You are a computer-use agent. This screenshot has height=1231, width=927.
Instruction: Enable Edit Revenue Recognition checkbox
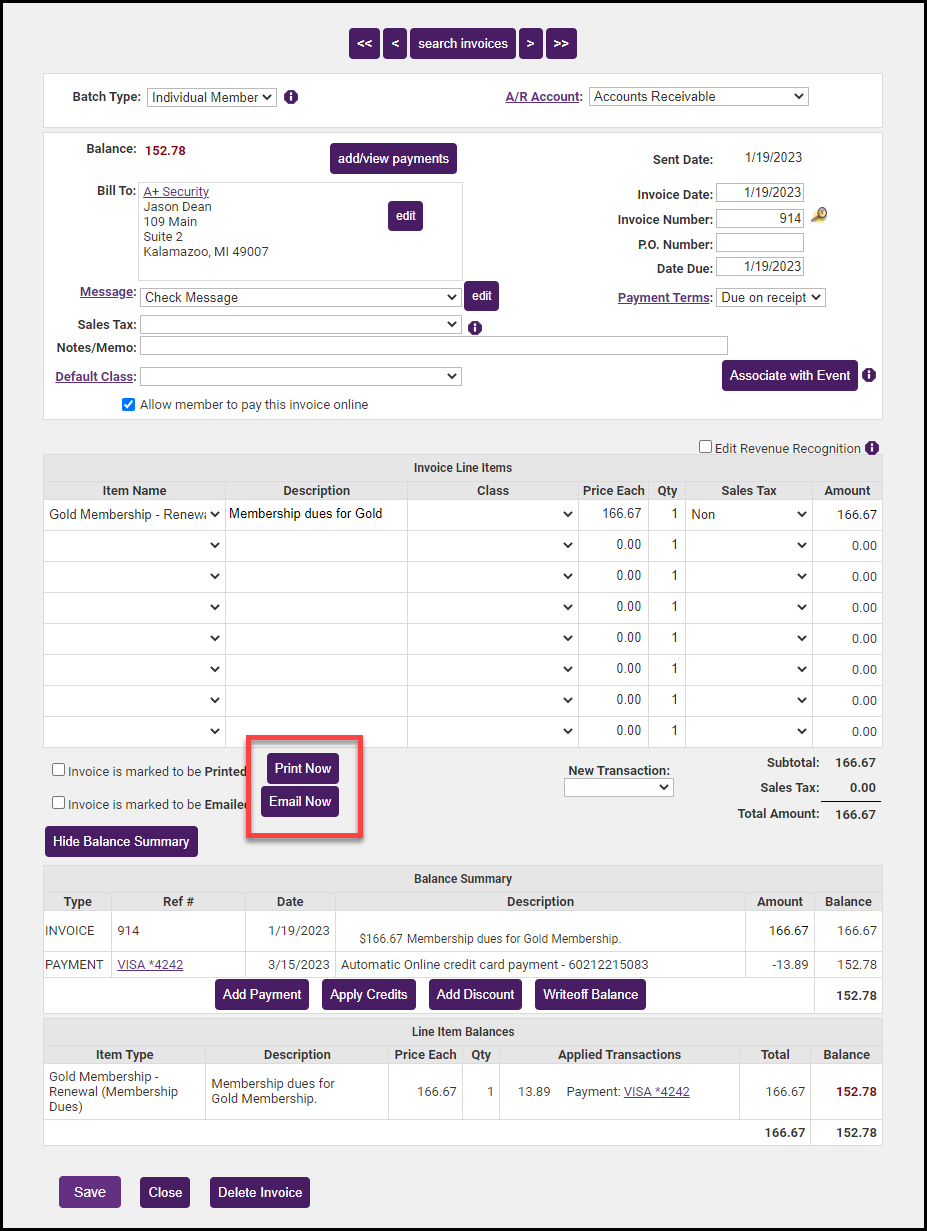(x=705, y=447)
